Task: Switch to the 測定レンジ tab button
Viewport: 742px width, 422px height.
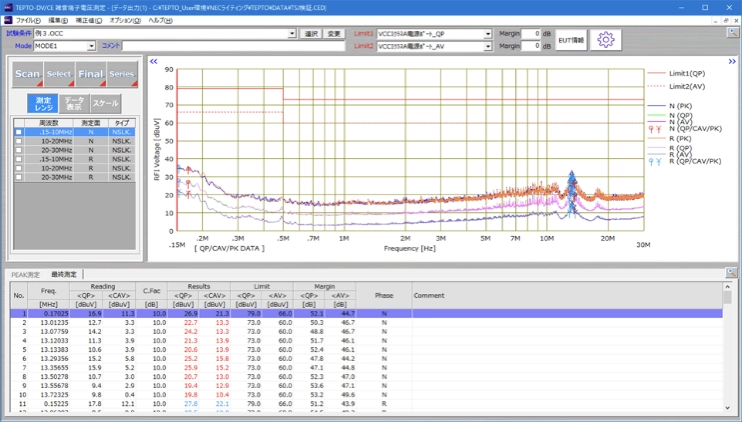Action: tap(43, 104)
